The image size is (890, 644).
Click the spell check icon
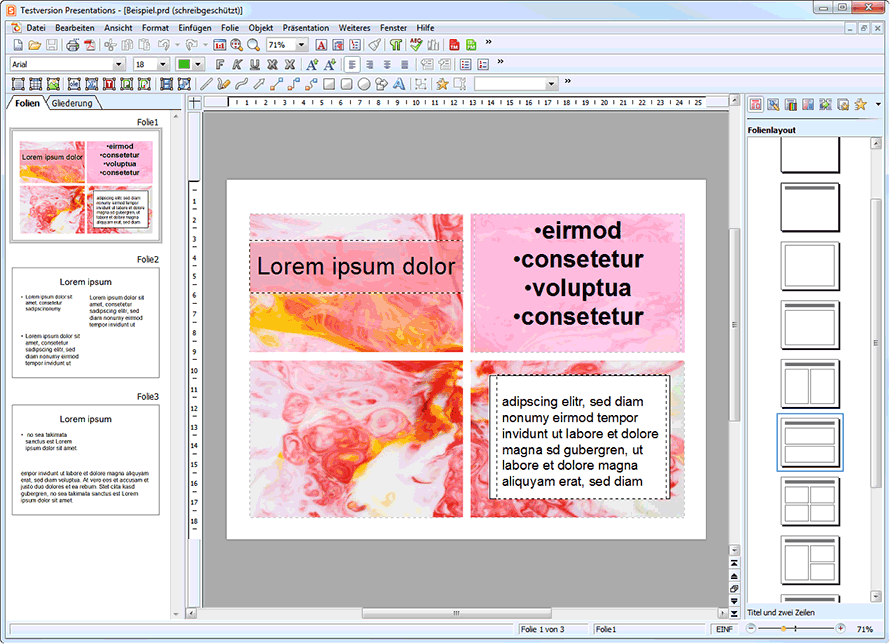[415, 45]
